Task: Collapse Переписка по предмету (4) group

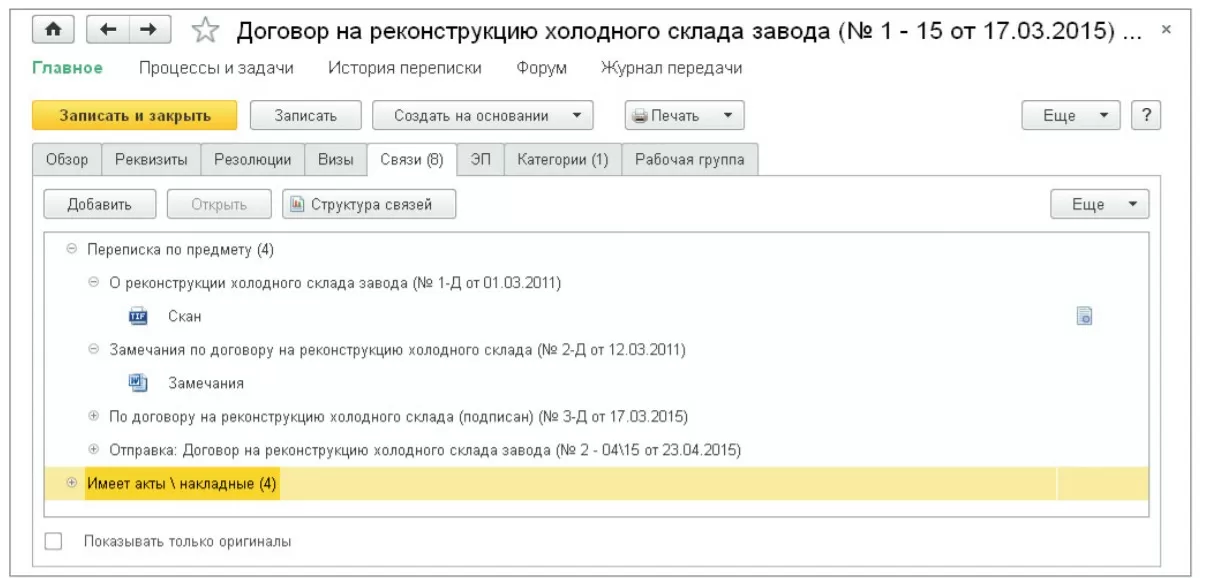Action: click(x=71, y=249)
